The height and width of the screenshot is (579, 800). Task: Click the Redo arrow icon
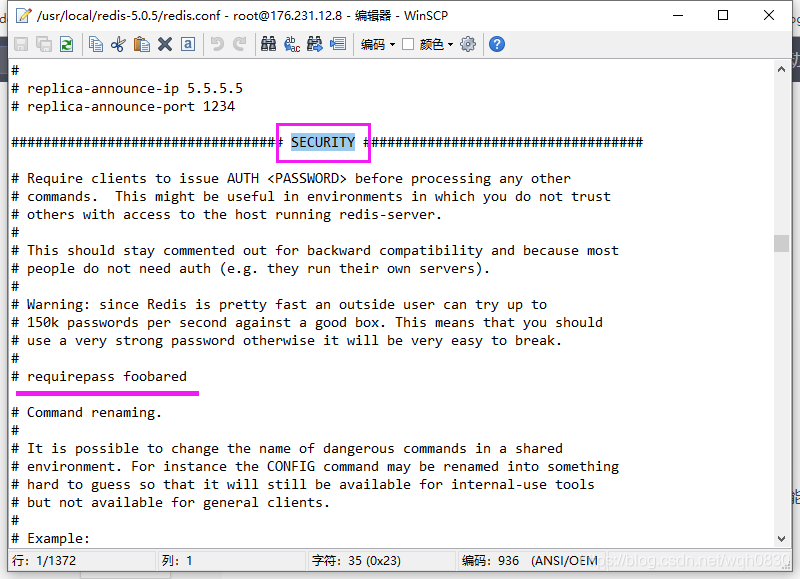click(240, 44)
